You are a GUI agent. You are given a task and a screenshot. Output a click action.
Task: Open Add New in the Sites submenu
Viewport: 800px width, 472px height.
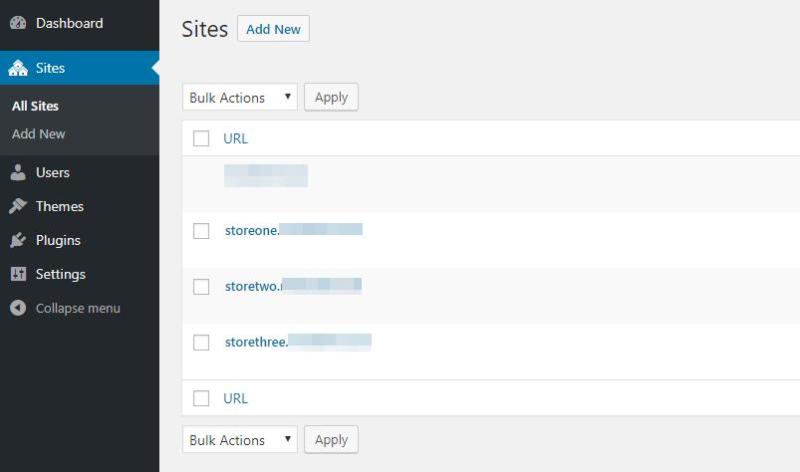tap(39, 134)
